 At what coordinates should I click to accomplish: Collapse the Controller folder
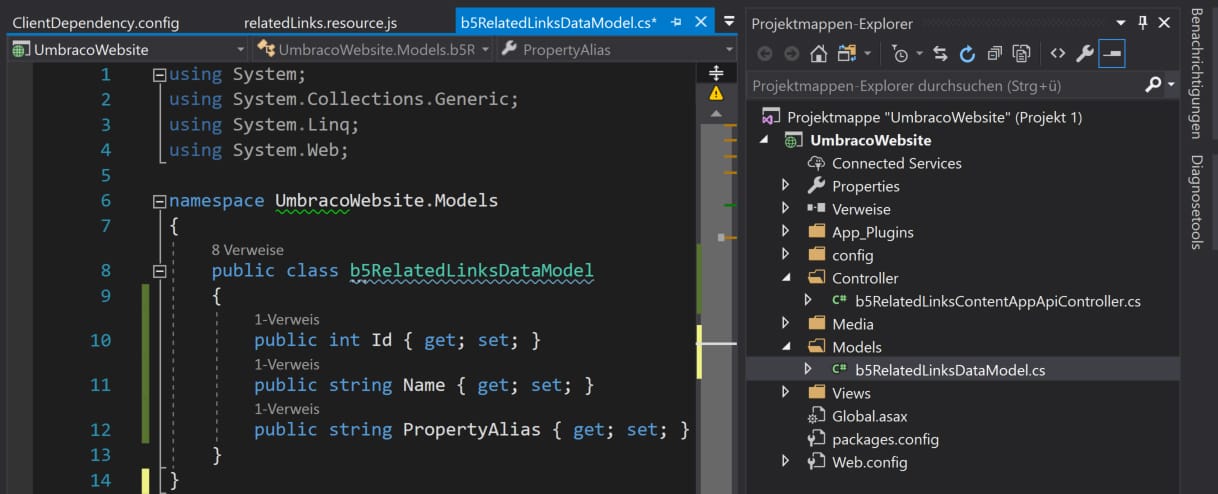point(785,278)
